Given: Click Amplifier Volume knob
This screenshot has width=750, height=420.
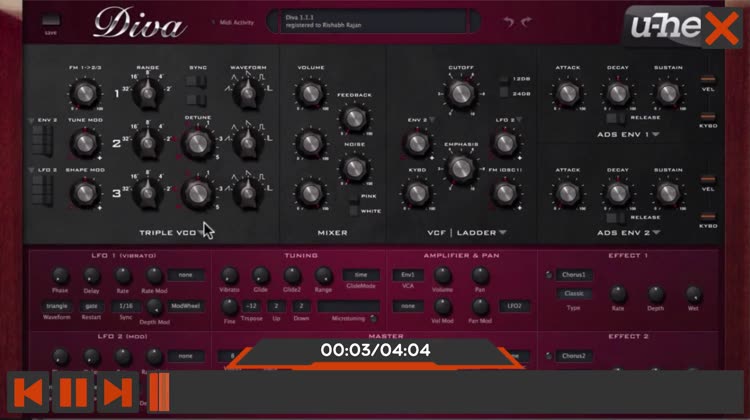Looking at the screenshot, I should (x=442, y=276).
